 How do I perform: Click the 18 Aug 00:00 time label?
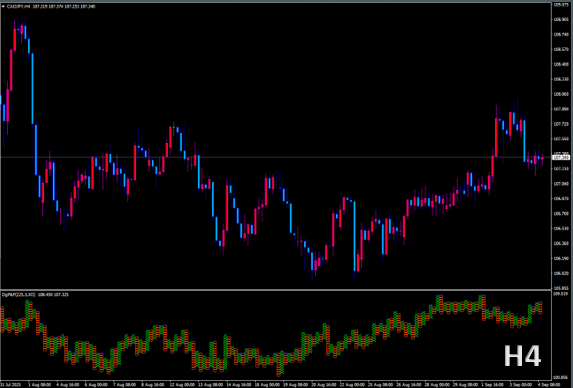point(267,385)
